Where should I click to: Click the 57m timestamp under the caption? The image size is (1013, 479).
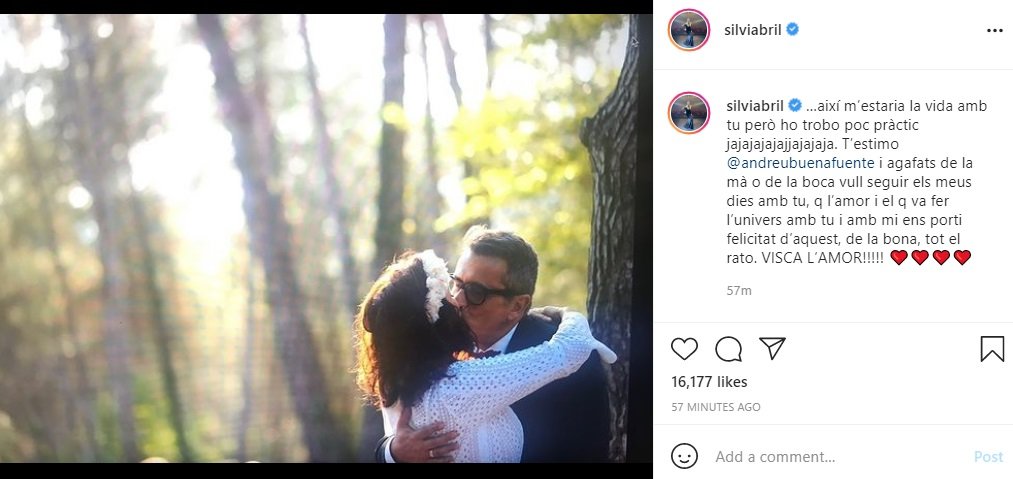click(740, 291)
